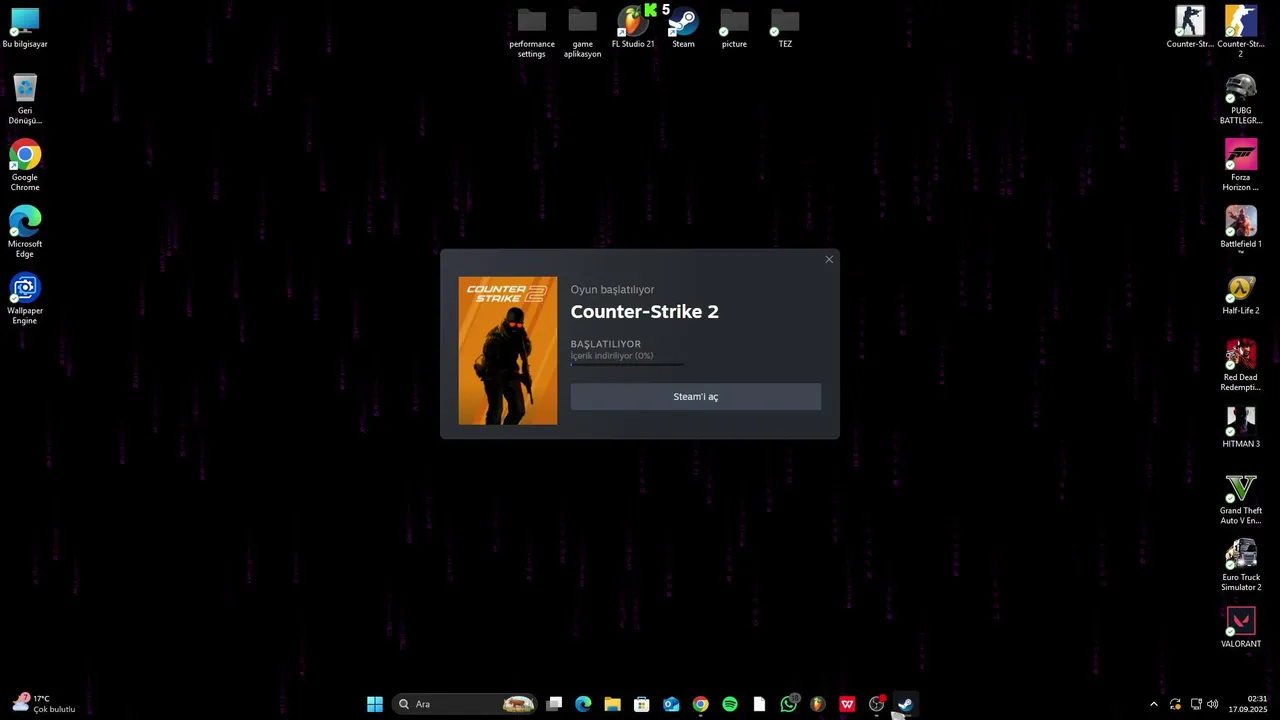The height and width of the screenshot is (720, 1280).
Task: Select the Counter-Strike 1.6 soldier desktop shortcut
Action: (x=1190, y=28)
